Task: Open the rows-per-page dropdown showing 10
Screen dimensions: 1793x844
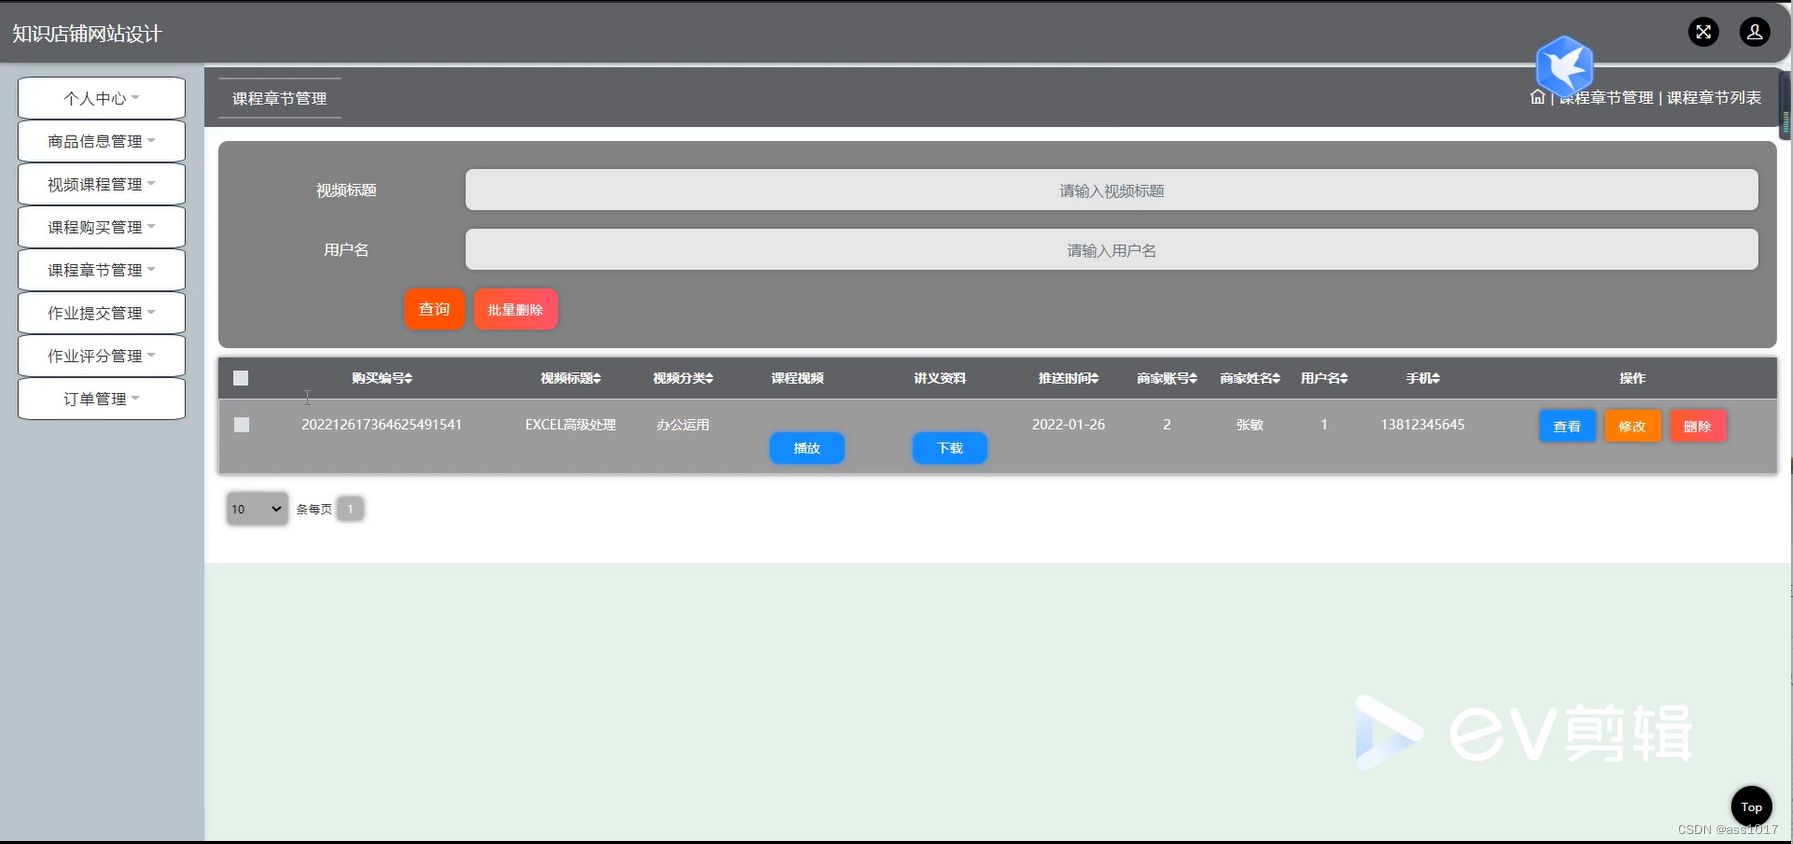Action: (x=257, y=509)
